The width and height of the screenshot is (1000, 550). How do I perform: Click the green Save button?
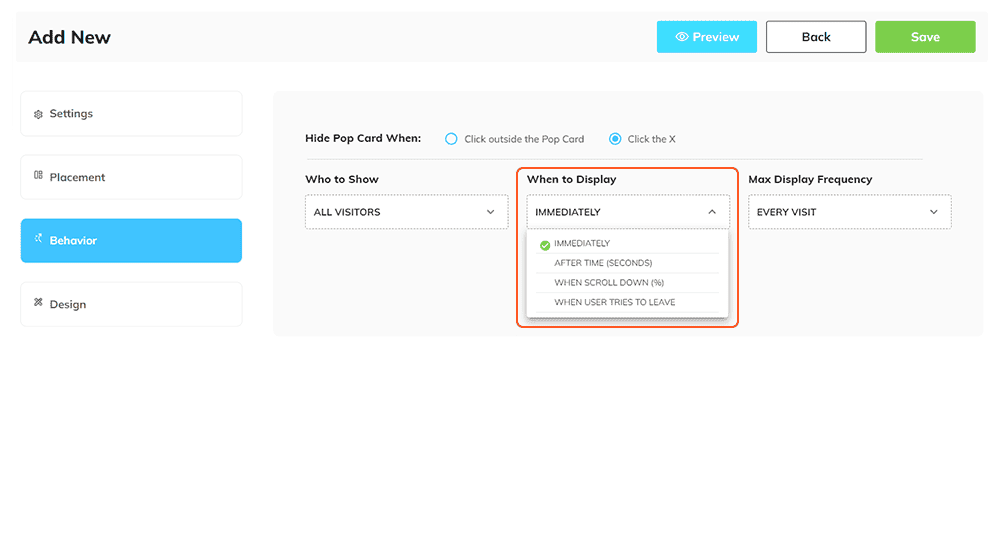925,37
